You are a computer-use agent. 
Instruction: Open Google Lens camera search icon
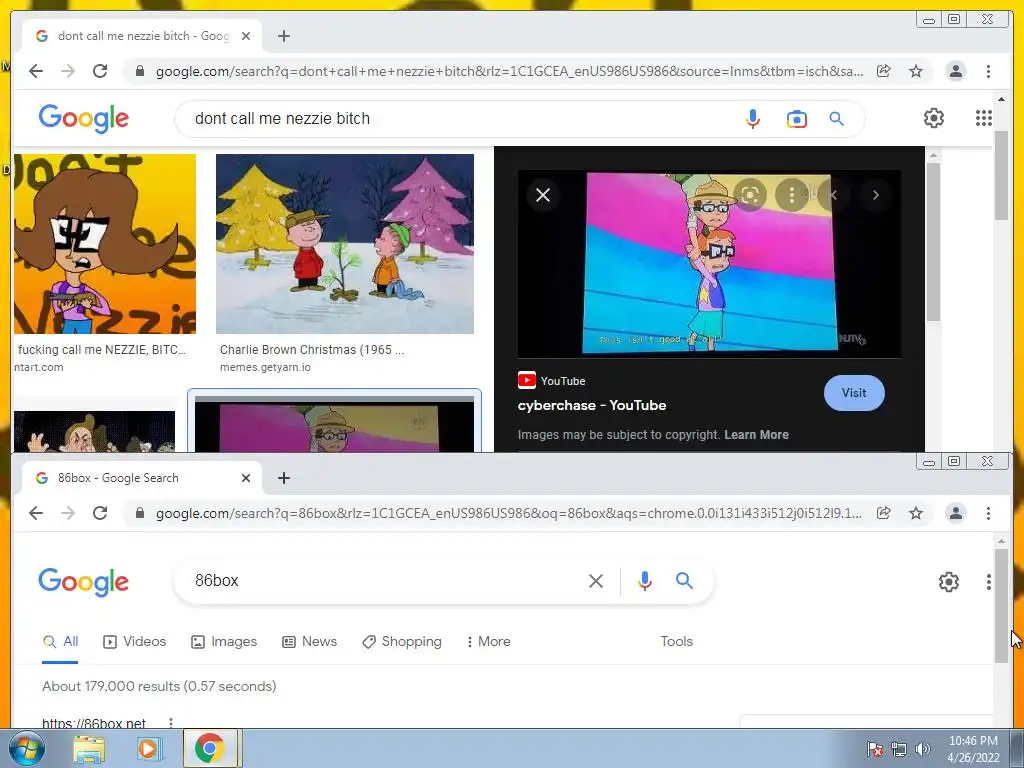(x=797, y=119)
